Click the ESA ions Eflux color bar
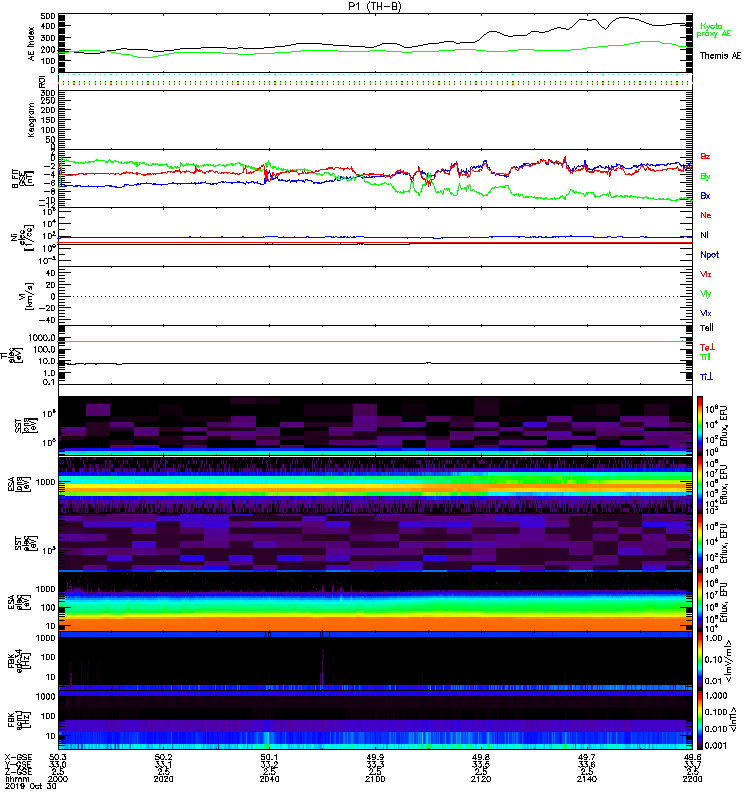The height and width of the screenshot is (800, 750). tap(699, 484)
